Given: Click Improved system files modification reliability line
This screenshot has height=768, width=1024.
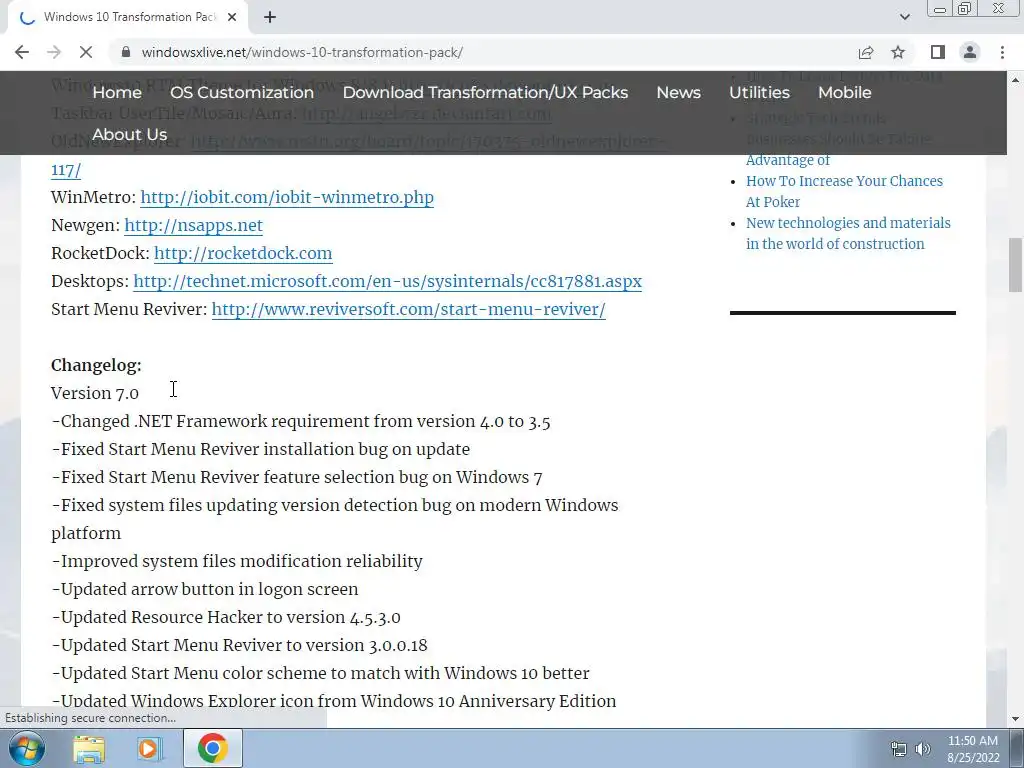Looking at the screenshot, I should point(236,561).
